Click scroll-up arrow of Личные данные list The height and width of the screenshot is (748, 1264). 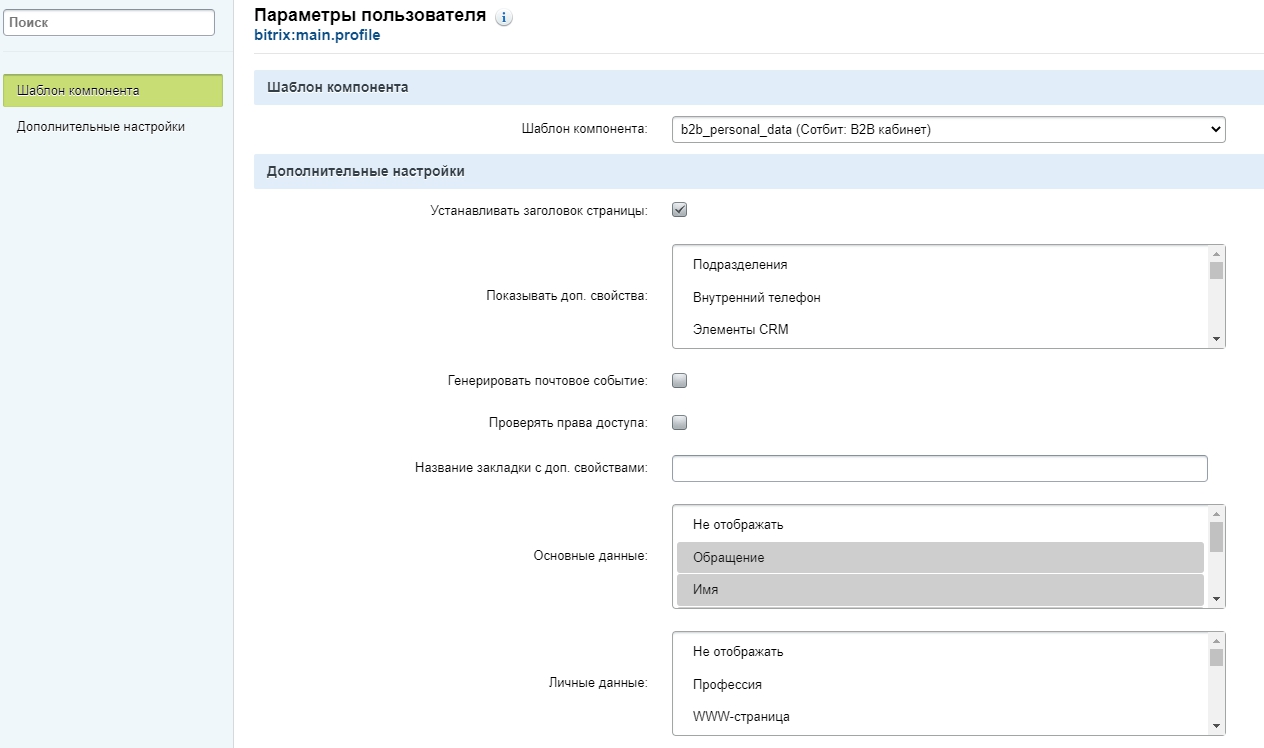[1216, 641]
